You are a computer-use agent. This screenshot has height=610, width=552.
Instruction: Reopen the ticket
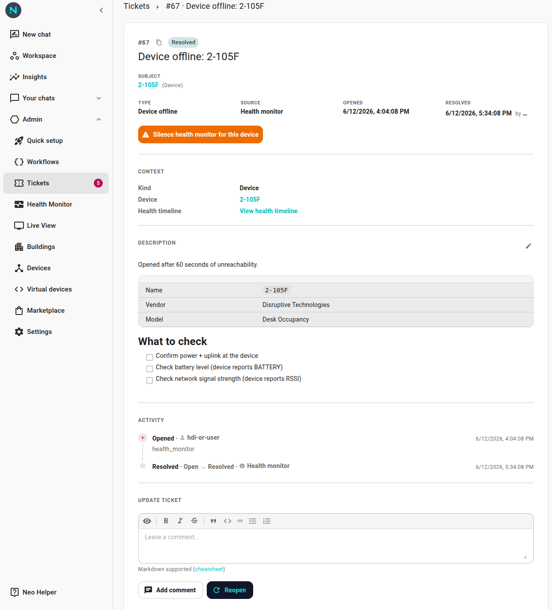coord(230,590)
